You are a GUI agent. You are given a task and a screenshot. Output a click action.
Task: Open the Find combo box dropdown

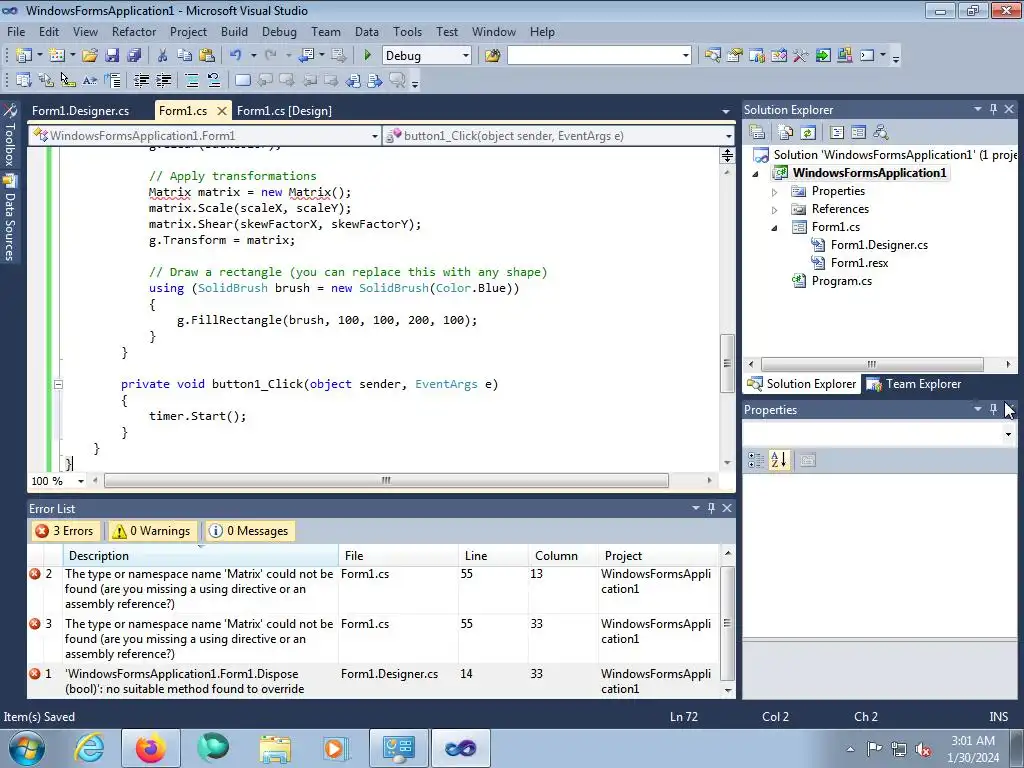point(686,56)
